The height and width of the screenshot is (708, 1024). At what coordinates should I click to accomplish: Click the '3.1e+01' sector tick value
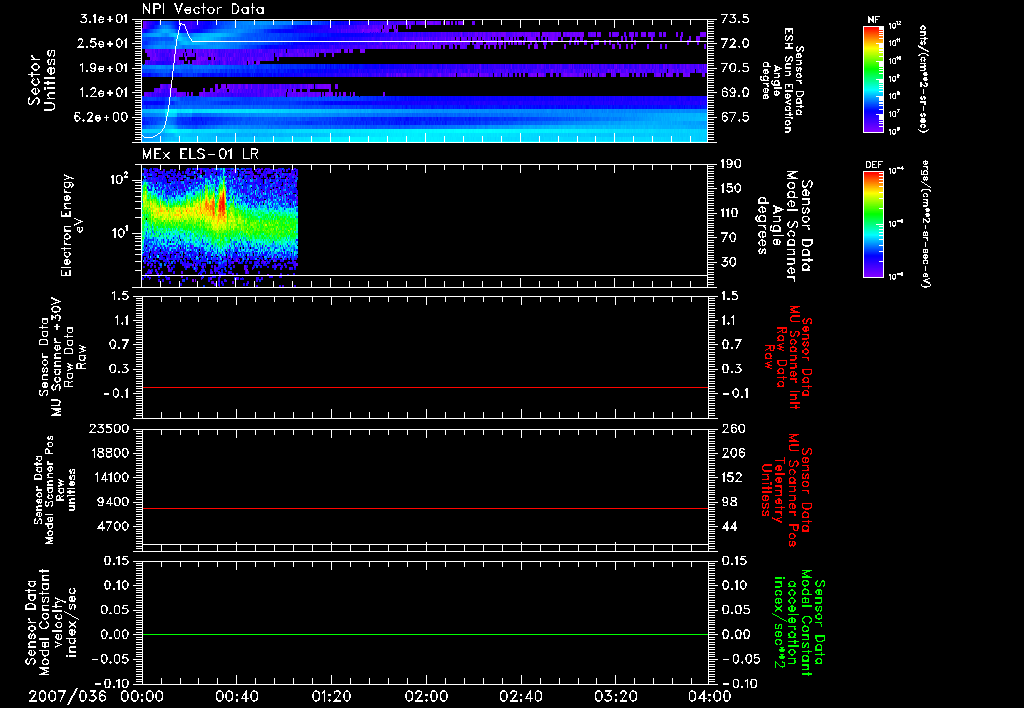[104, 19]
